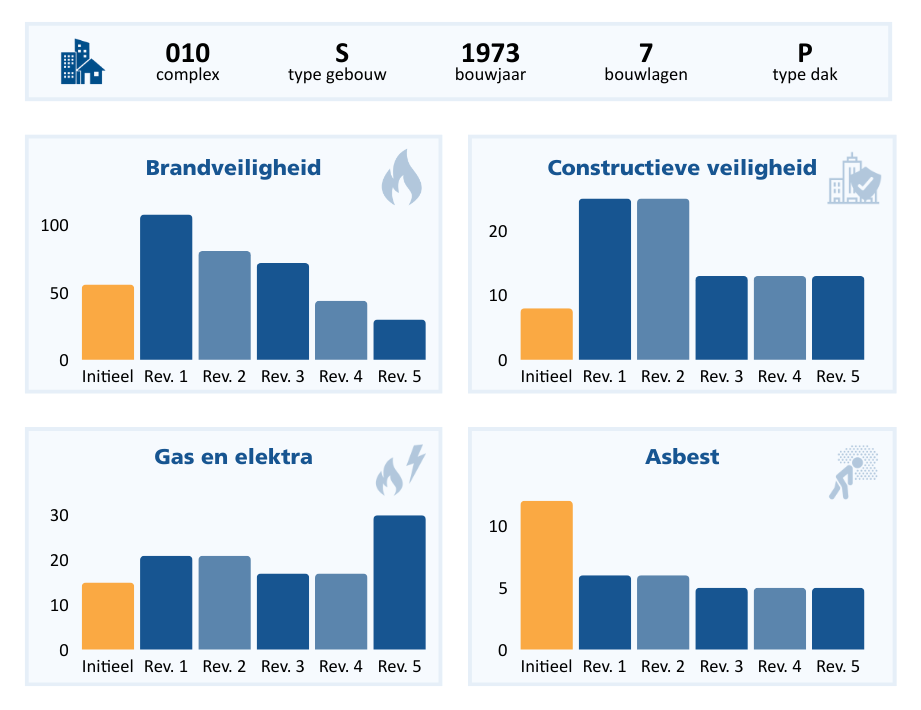Select the Brandveiligheid chart title
The height and width of the screenshot is (710, 921).
(x=233, y=167)
